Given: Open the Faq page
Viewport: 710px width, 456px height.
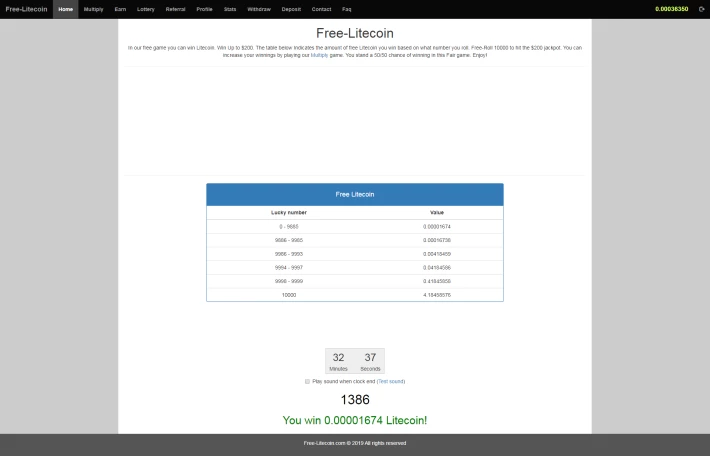Looking at the screenshot, I should [x=346, y=9].
